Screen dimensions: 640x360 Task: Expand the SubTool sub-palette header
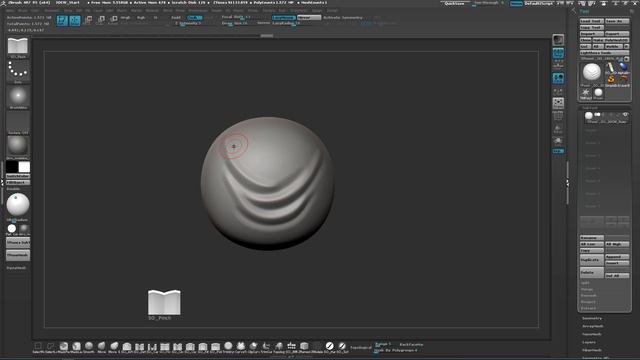point(590,108)
